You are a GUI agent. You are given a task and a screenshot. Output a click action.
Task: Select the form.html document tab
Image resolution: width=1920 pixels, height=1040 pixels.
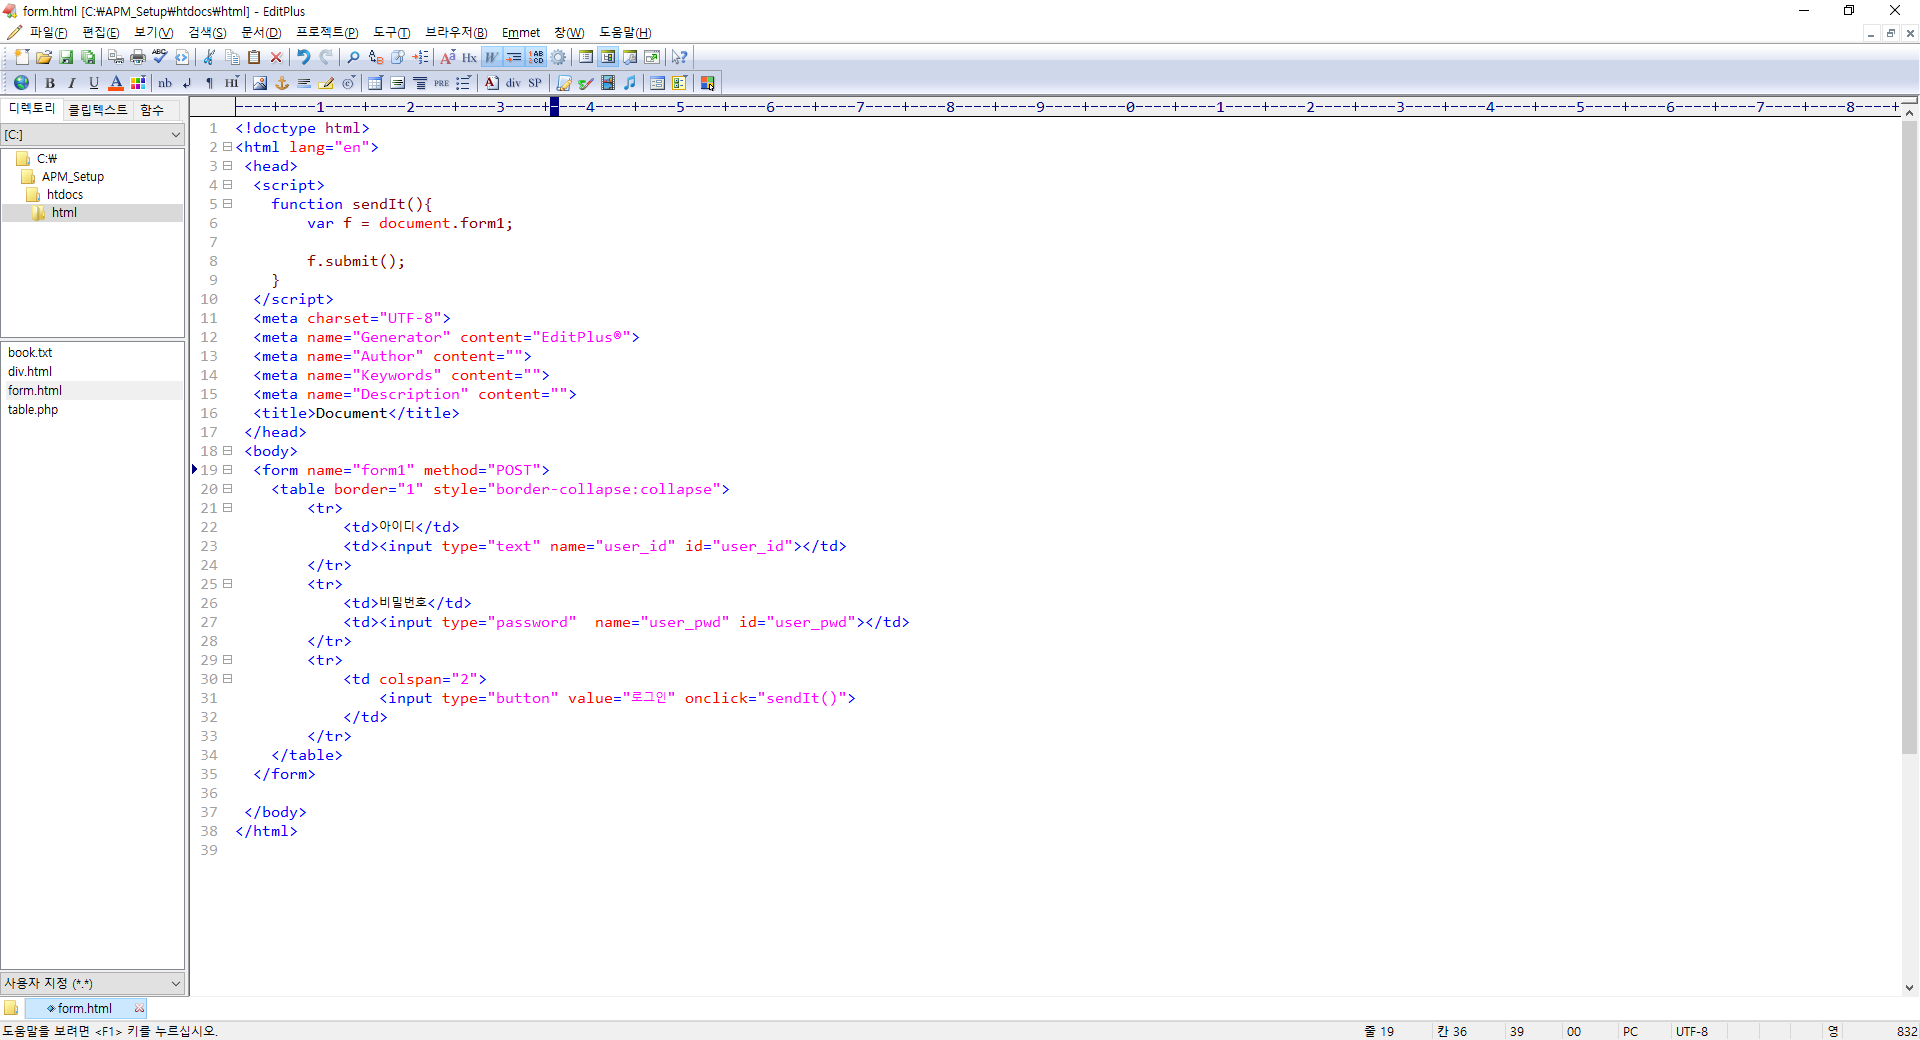[85, 1008]
